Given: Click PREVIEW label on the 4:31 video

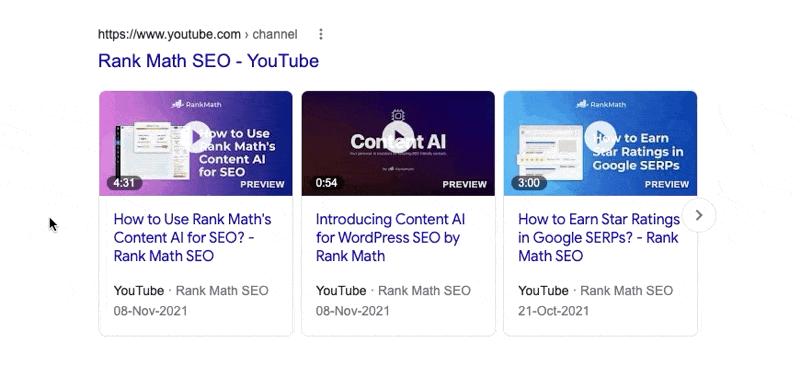Looking at the screenshot, I should point(262,184).
